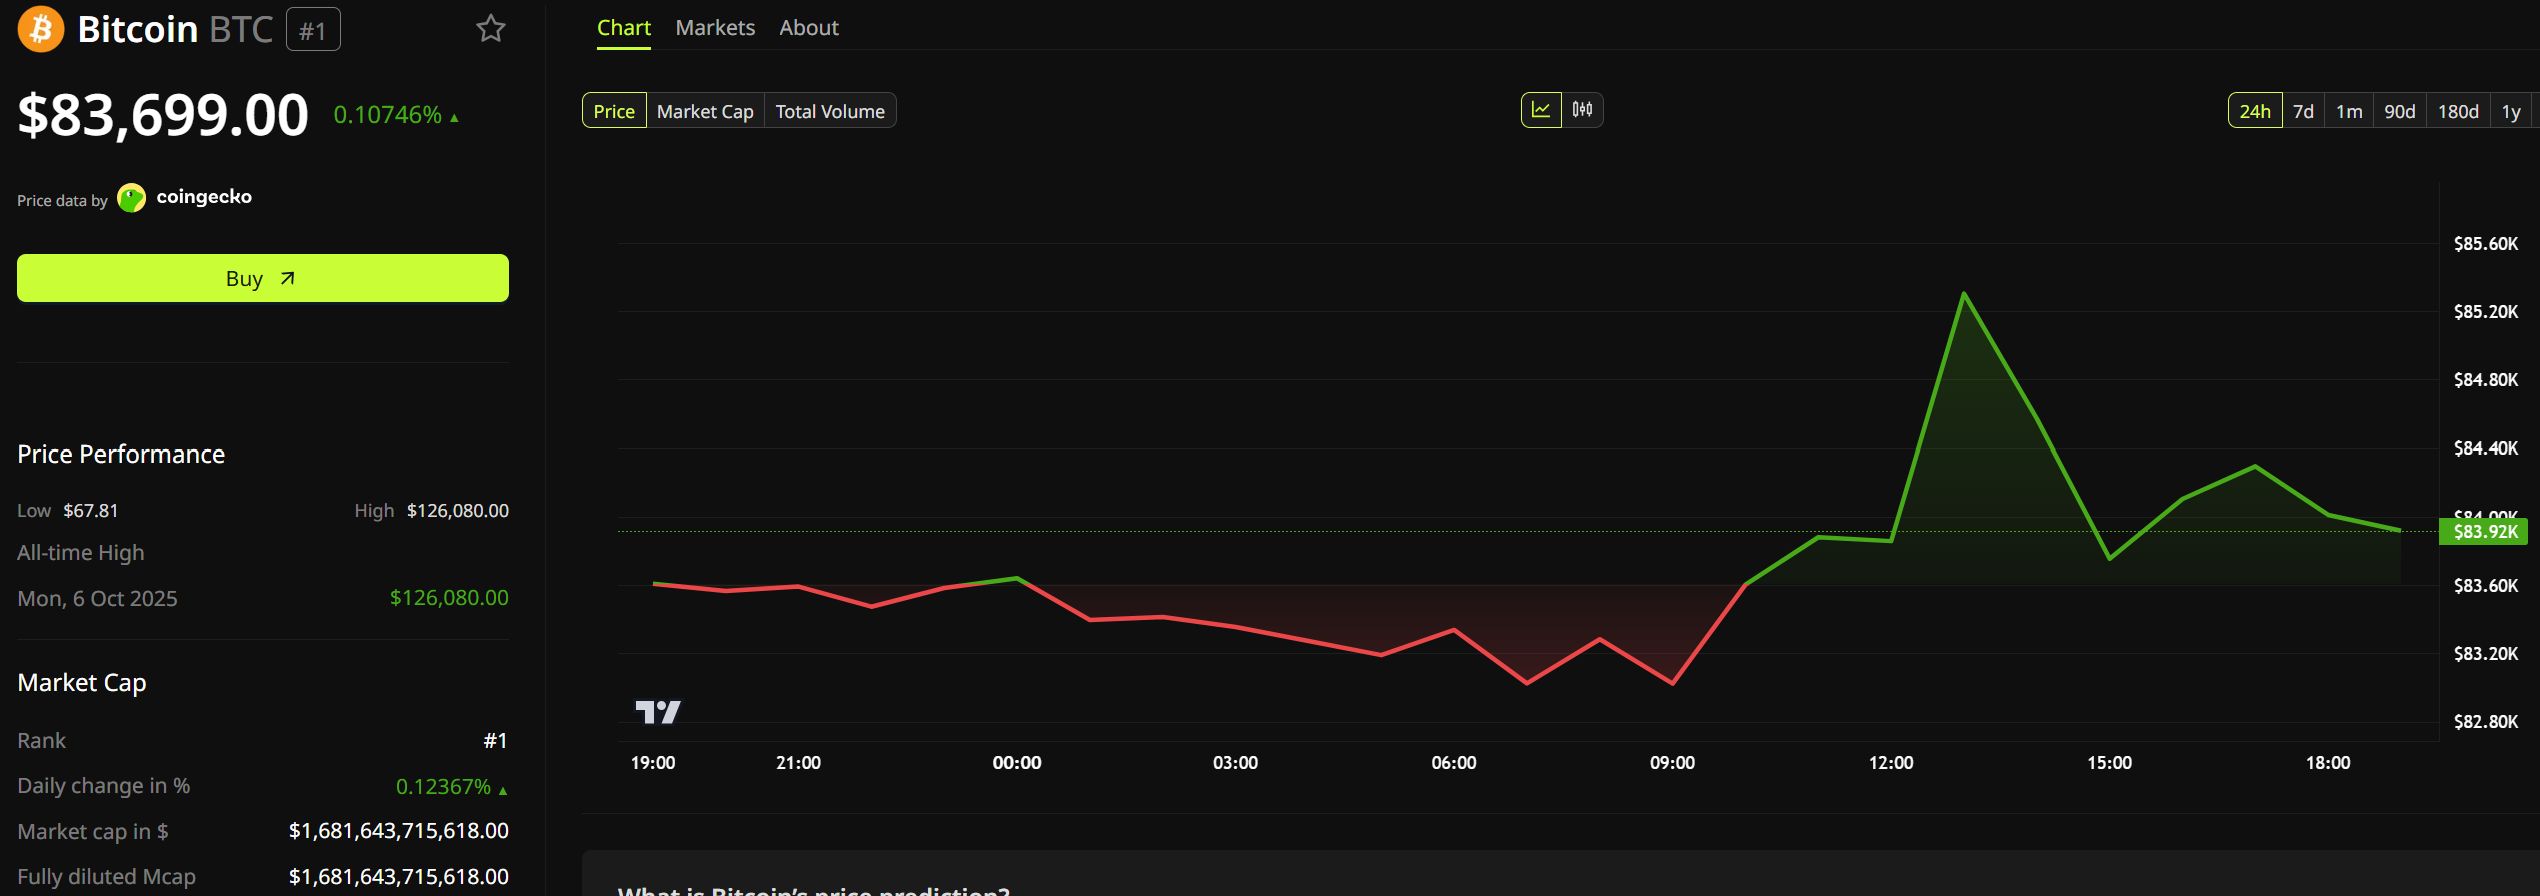The width and height of the screenshot is (2540, 896).
Task: Switch to candlestick chart view icon
Action: click(x=1582, y=110)
